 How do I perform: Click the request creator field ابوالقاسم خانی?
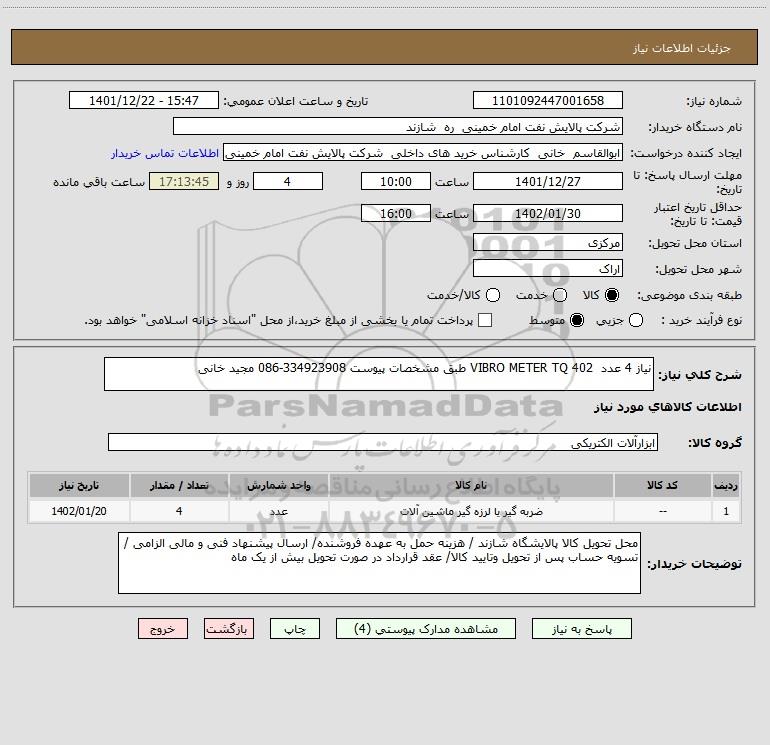(423, 153)
